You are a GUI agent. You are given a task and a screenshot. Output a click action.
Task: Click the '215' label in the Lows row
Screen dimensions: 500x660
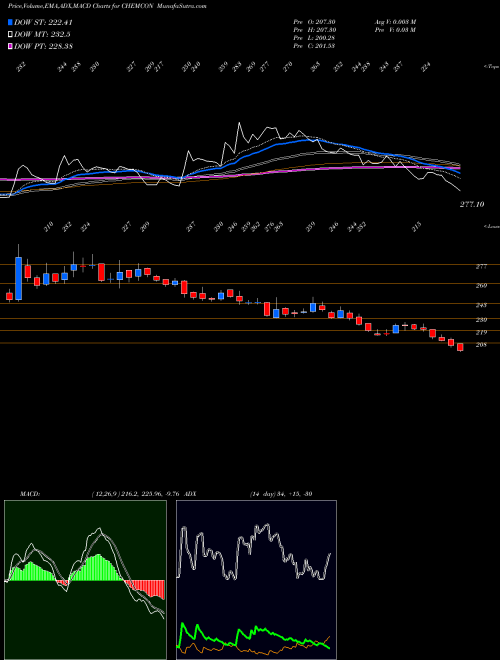(417, 227)
